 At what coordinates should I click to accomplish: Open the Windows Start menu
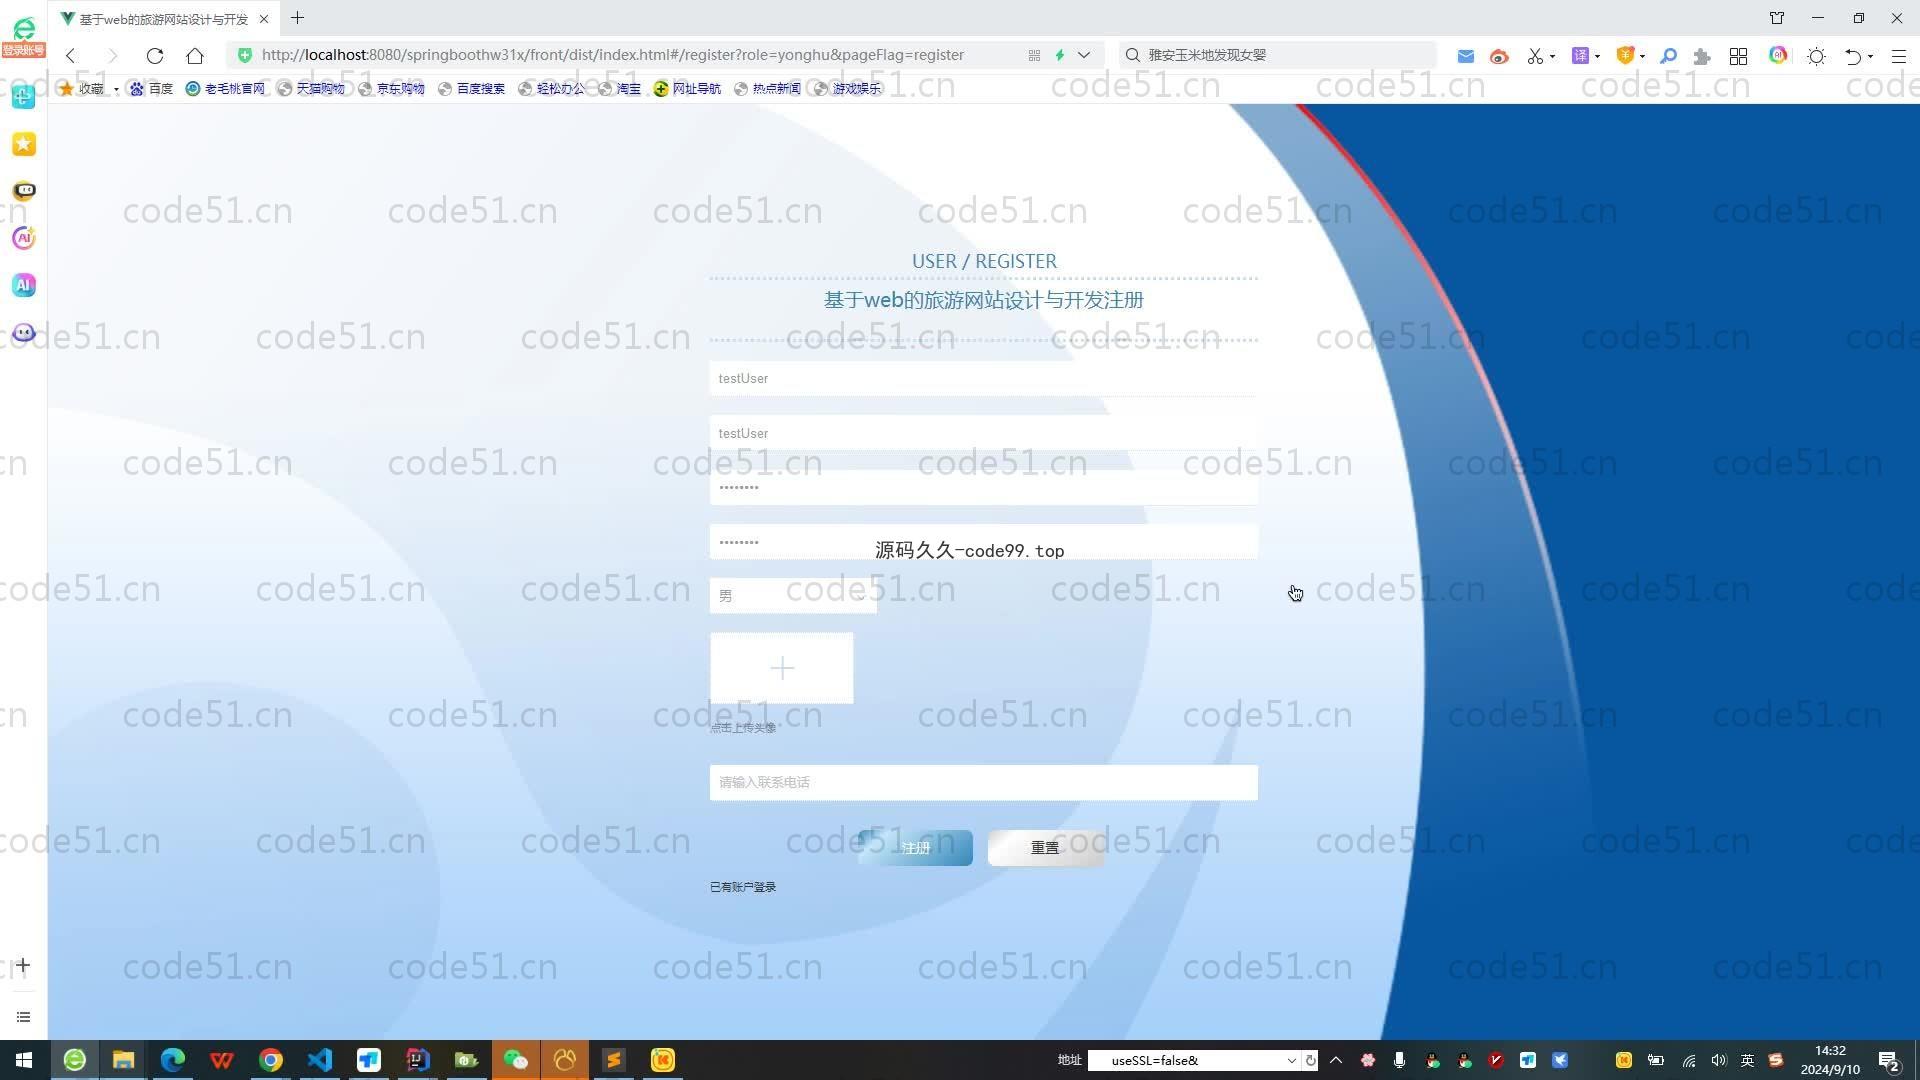[x=24, y=1060]
